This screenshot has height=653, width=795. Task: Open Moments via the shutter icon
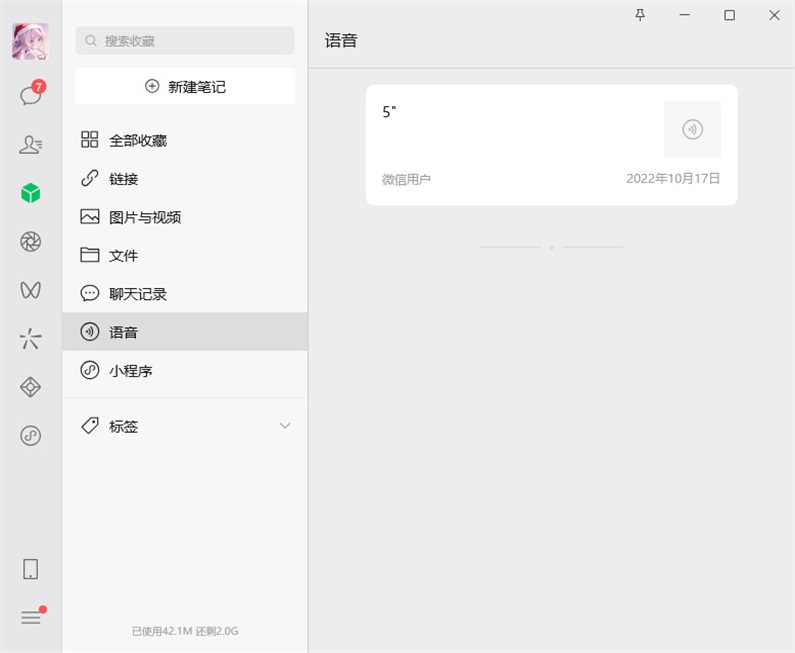(31, 241)
